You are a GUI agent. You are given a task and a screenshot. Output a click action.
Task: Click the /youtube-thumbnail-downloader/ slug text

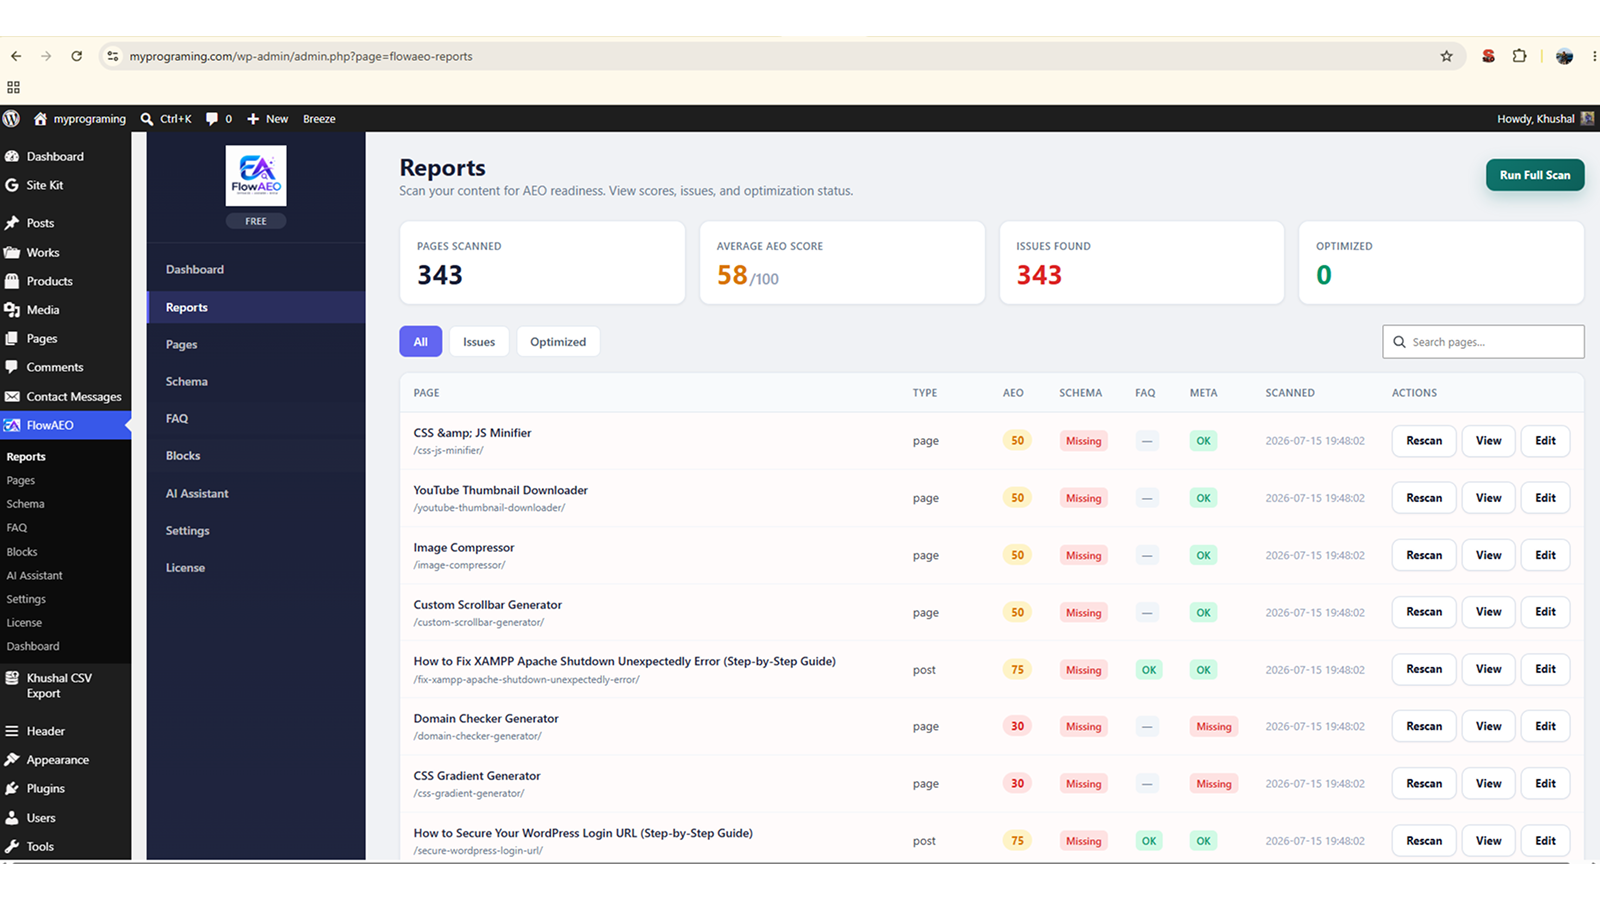coord(489,508)
